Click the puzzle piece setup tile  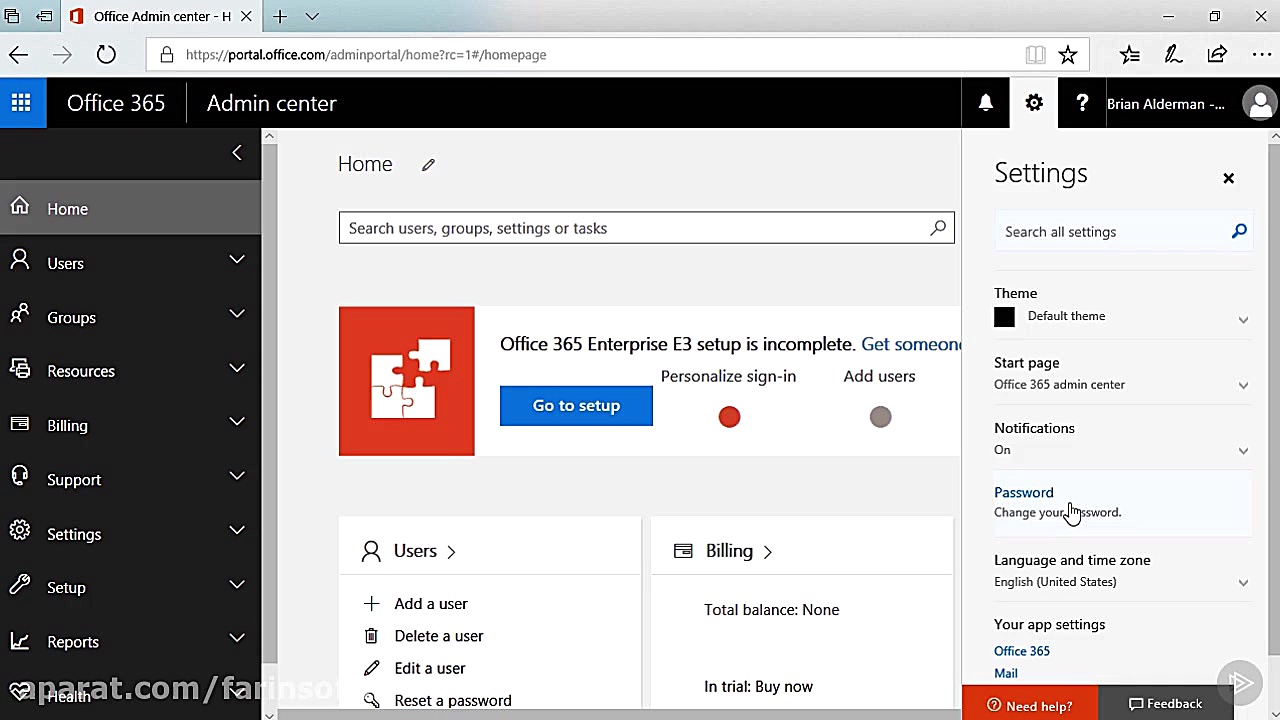[406, 381]
